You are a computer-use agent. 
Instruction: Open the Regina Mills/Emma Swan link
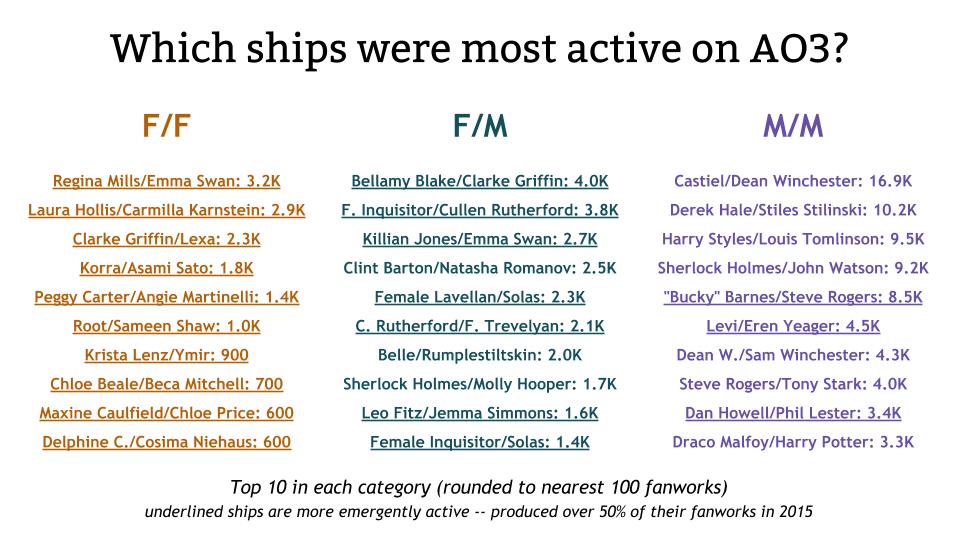tap(167, 181)
